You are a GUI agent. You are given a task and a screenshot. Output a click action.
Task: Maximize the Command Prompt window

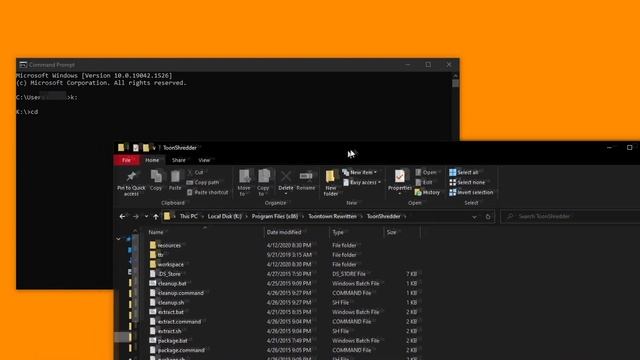(x=428, y=64)
